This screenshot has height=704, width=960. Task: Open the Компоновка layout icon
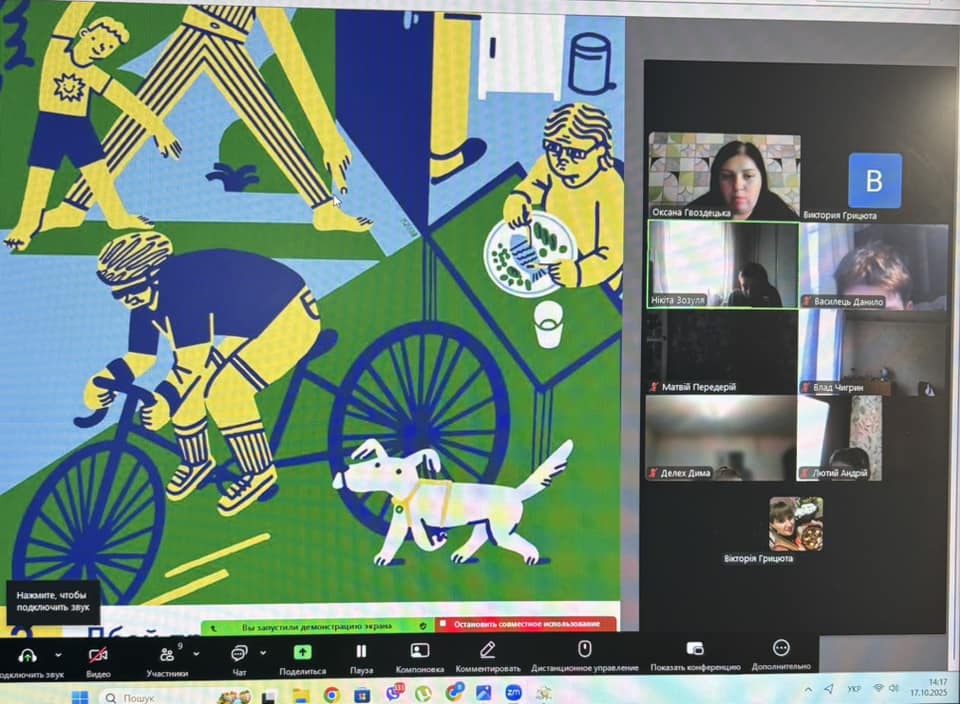click(x=420, y=650)
